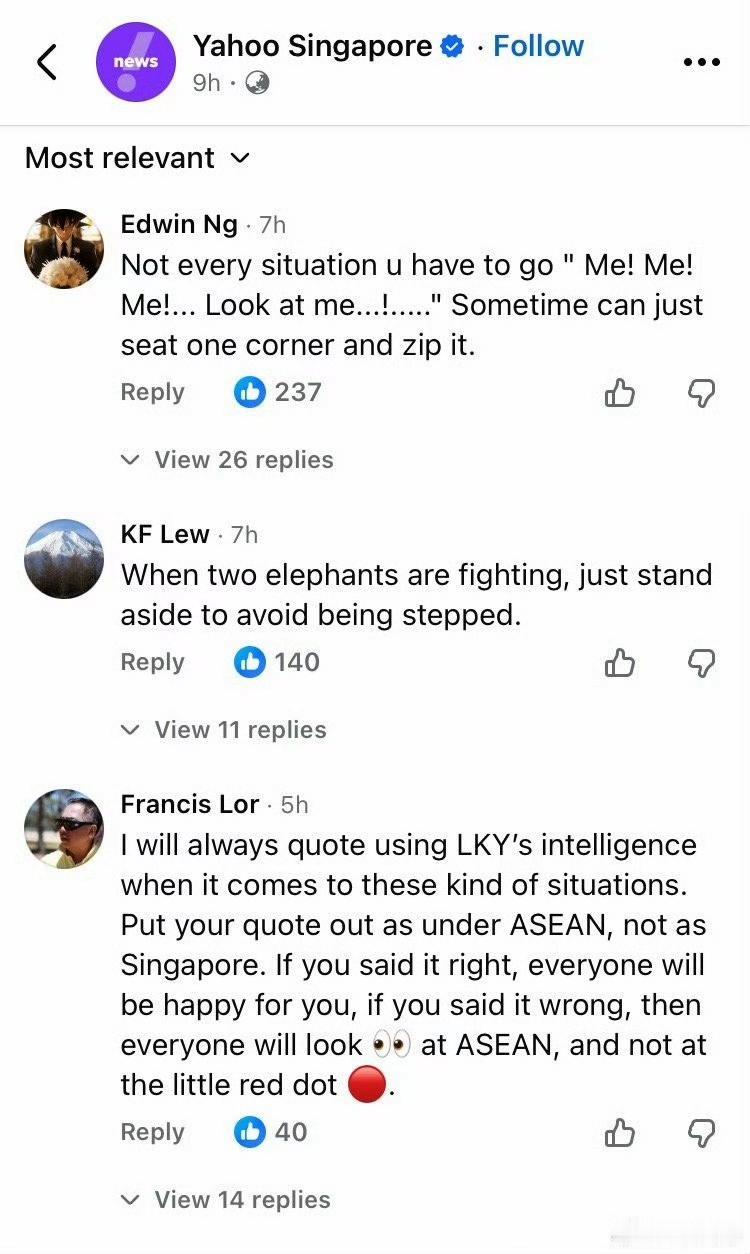Open KF Lew's mountain profile picture

pos(63,558)
